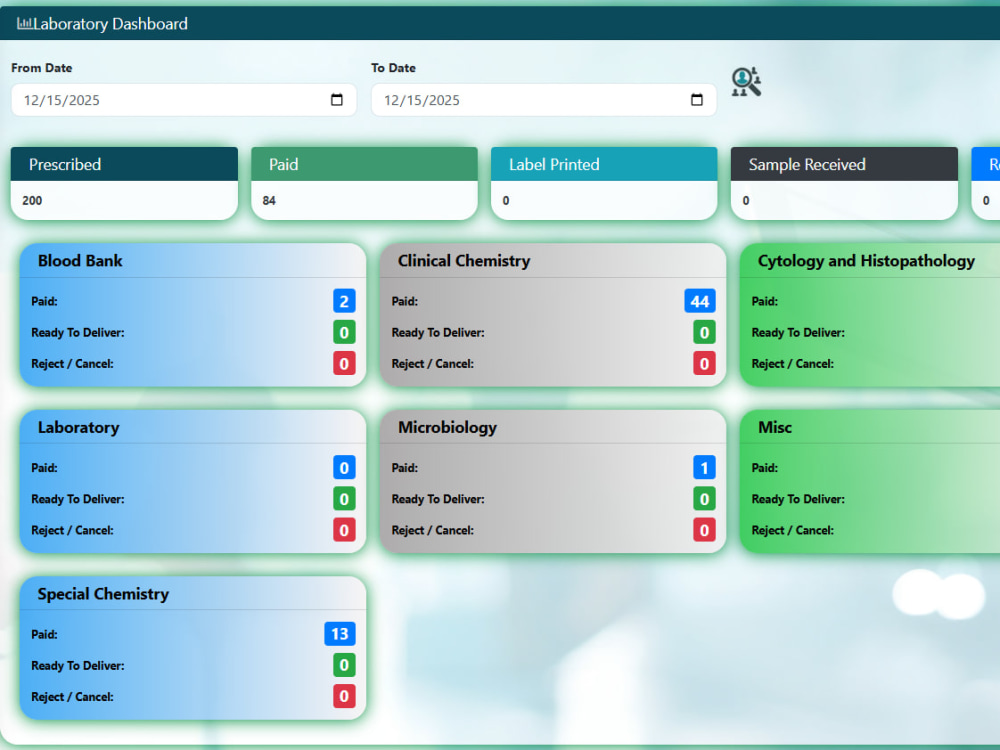This screenshot has height=750, width=1000.
Task: Click Paid label in Cytology and Histopathology card
Action: point(765,301)
